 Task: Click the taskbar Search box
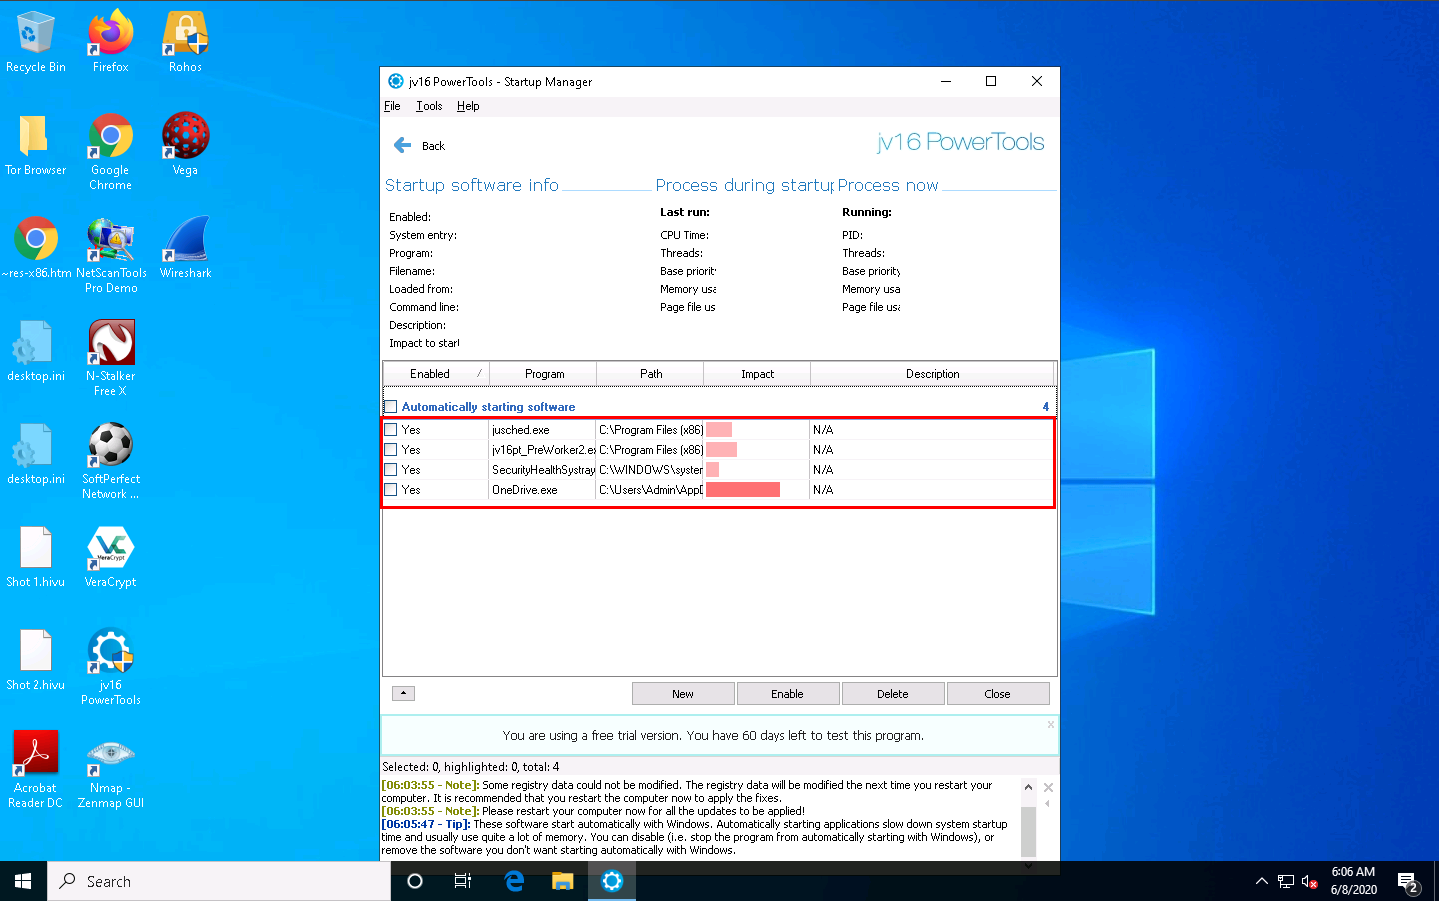(219, 881)
